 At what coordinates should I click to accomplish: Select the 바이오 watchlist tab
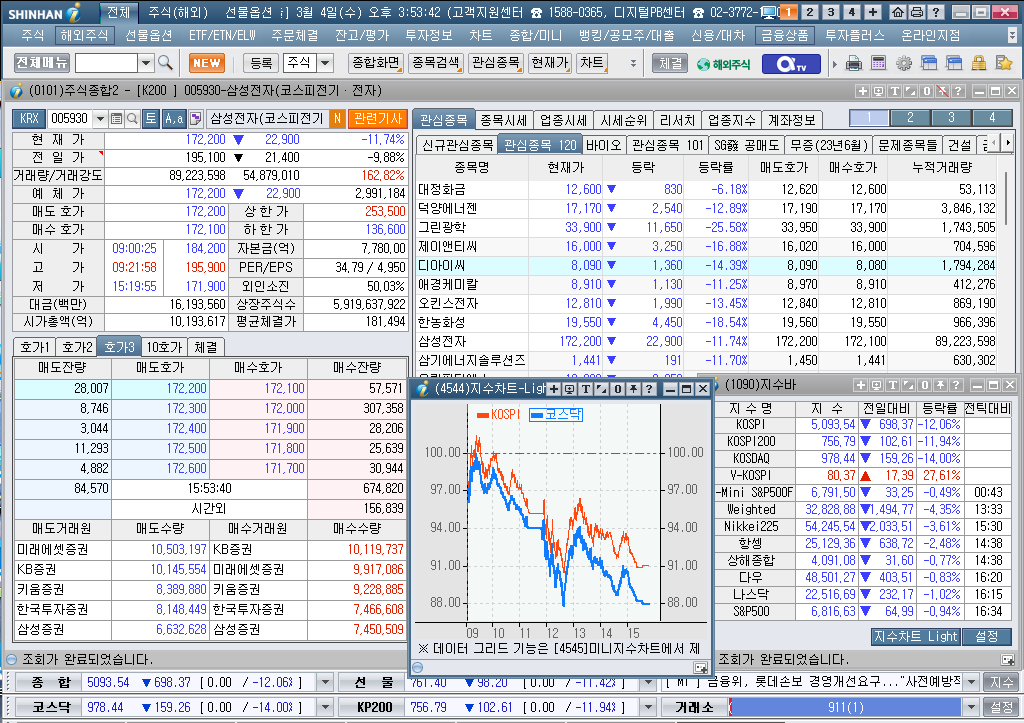[x=603, y=145]
